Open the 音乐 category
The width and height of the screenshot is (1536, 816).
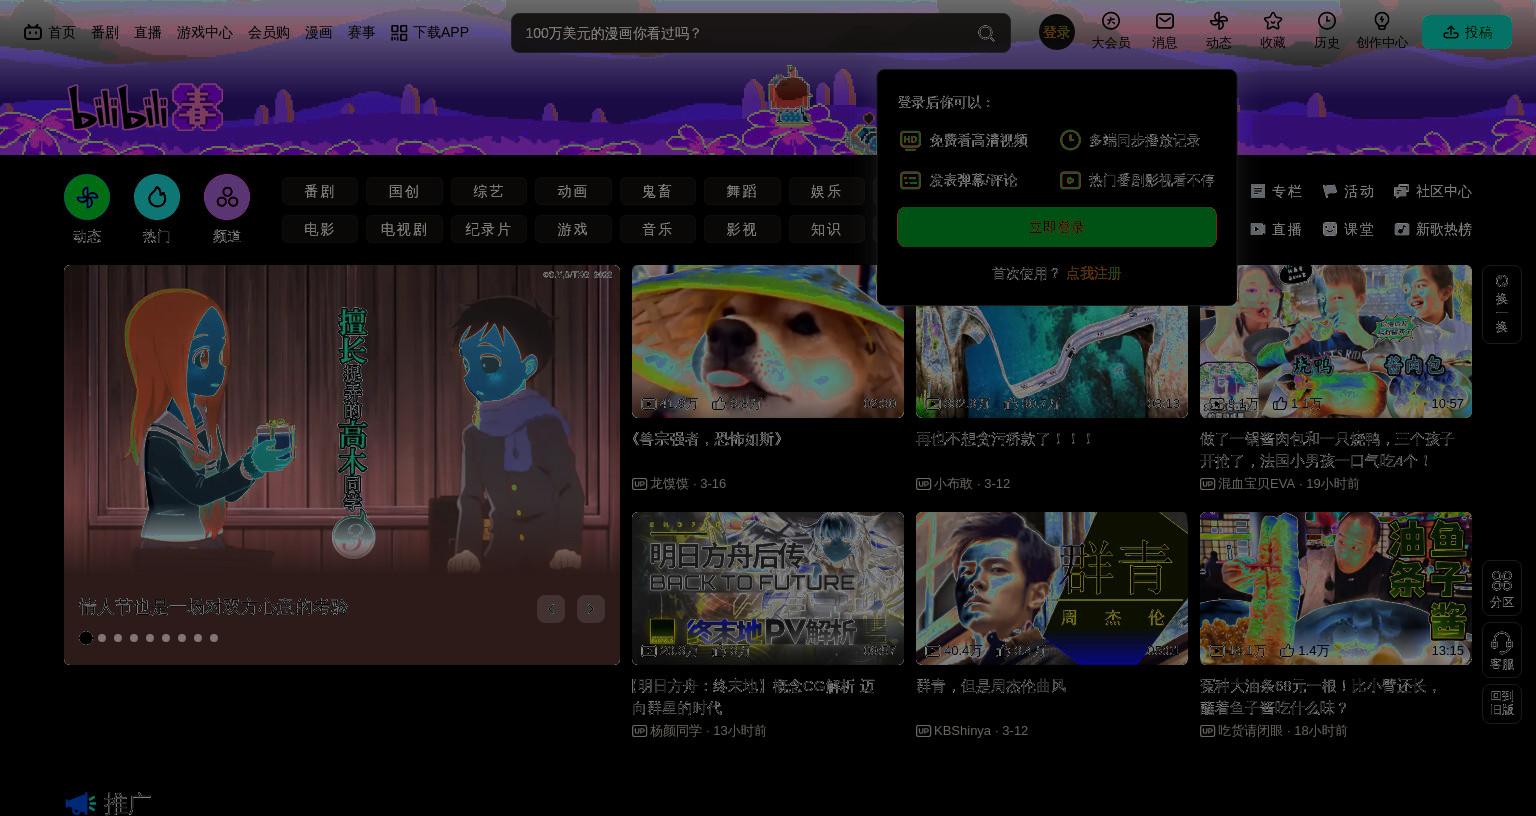657,229
